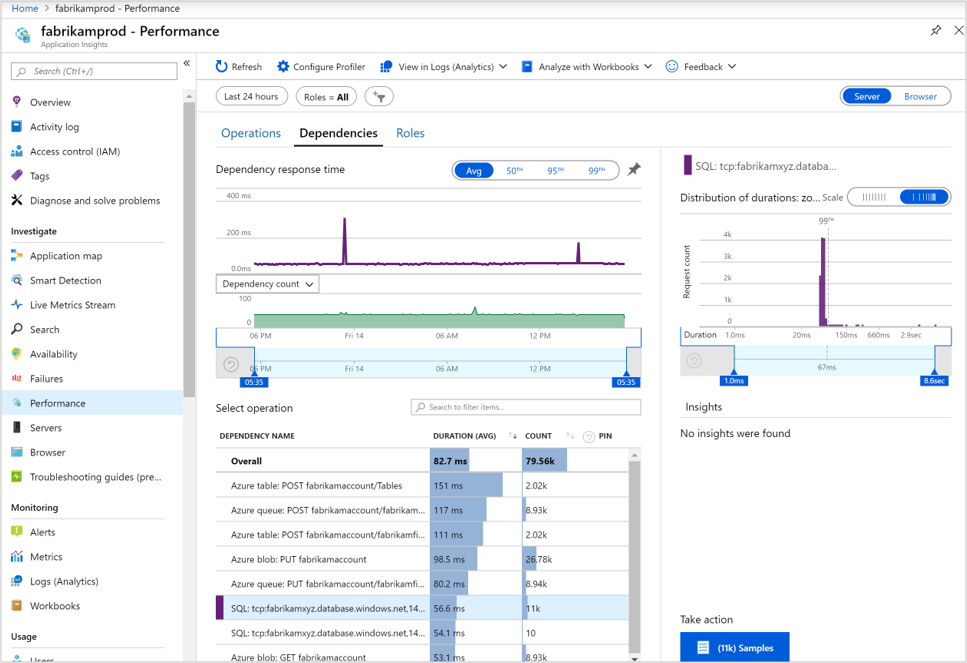Open Live Metrics Stream
The width and height of the screenshot is (967, 663).
72,305
